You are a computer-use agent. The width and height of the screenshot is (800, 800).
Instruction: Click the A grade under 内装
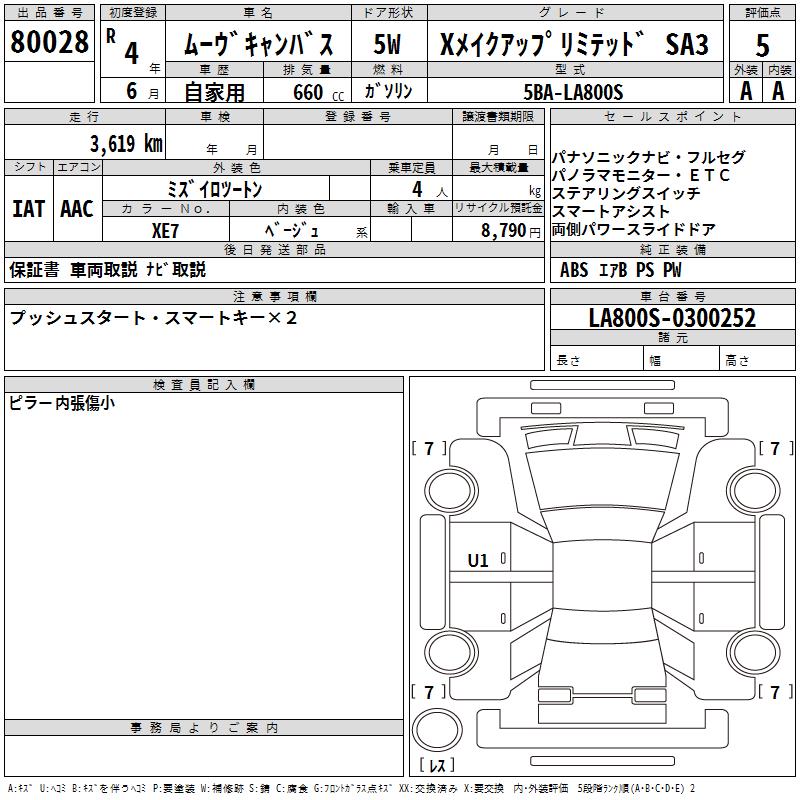[x=778, y=91]
